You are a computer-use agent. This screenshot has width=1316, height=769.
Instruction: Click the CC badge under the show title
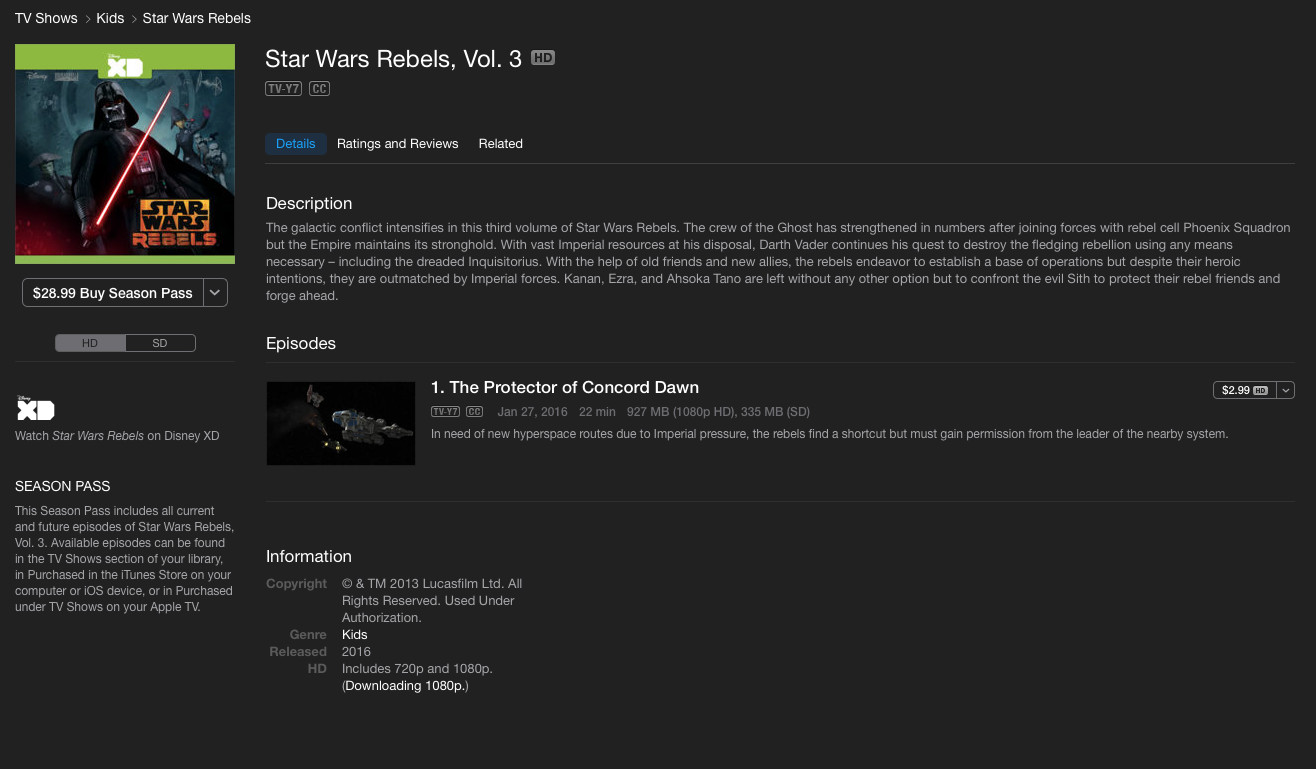(x=319, y=89)
